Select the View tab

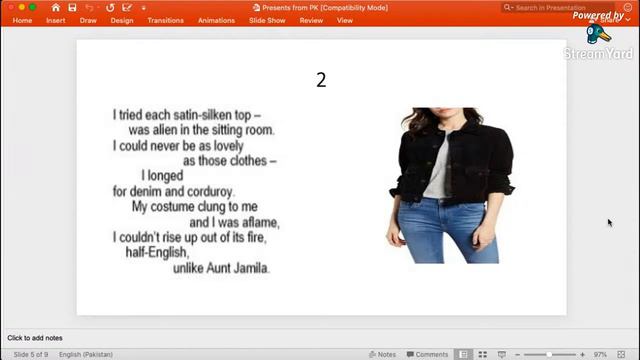(x=344, y=20)
